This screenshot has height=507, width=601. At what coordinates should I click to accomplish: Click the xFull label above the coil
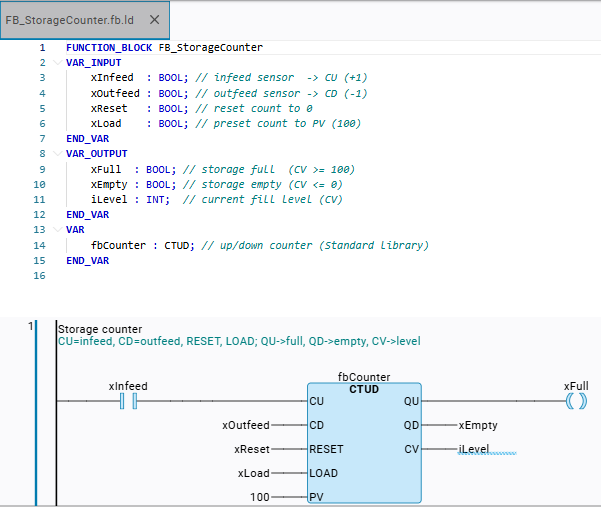point(576,386)
